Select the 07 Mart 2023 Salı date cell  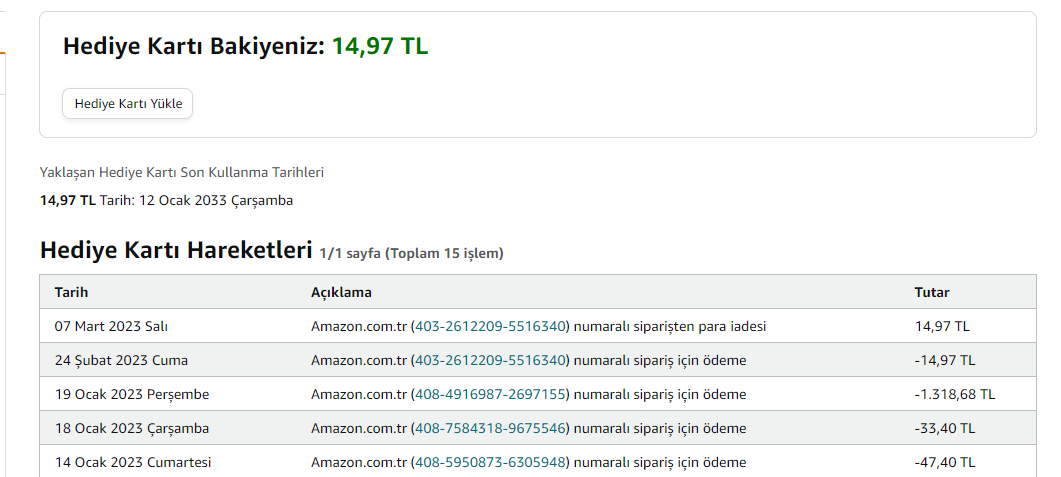[104, 326]
